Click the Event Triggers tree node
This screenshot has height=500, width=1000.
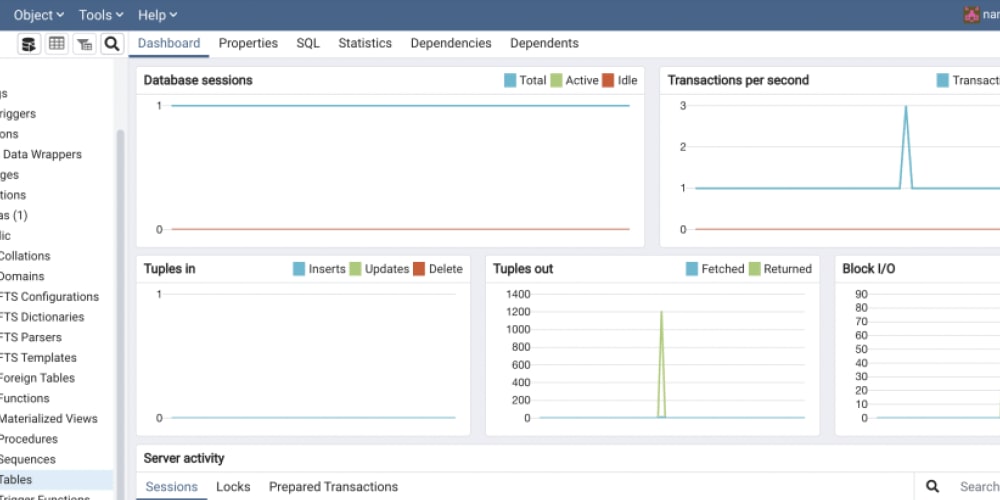pyautogui.click(x=18, y=114)
